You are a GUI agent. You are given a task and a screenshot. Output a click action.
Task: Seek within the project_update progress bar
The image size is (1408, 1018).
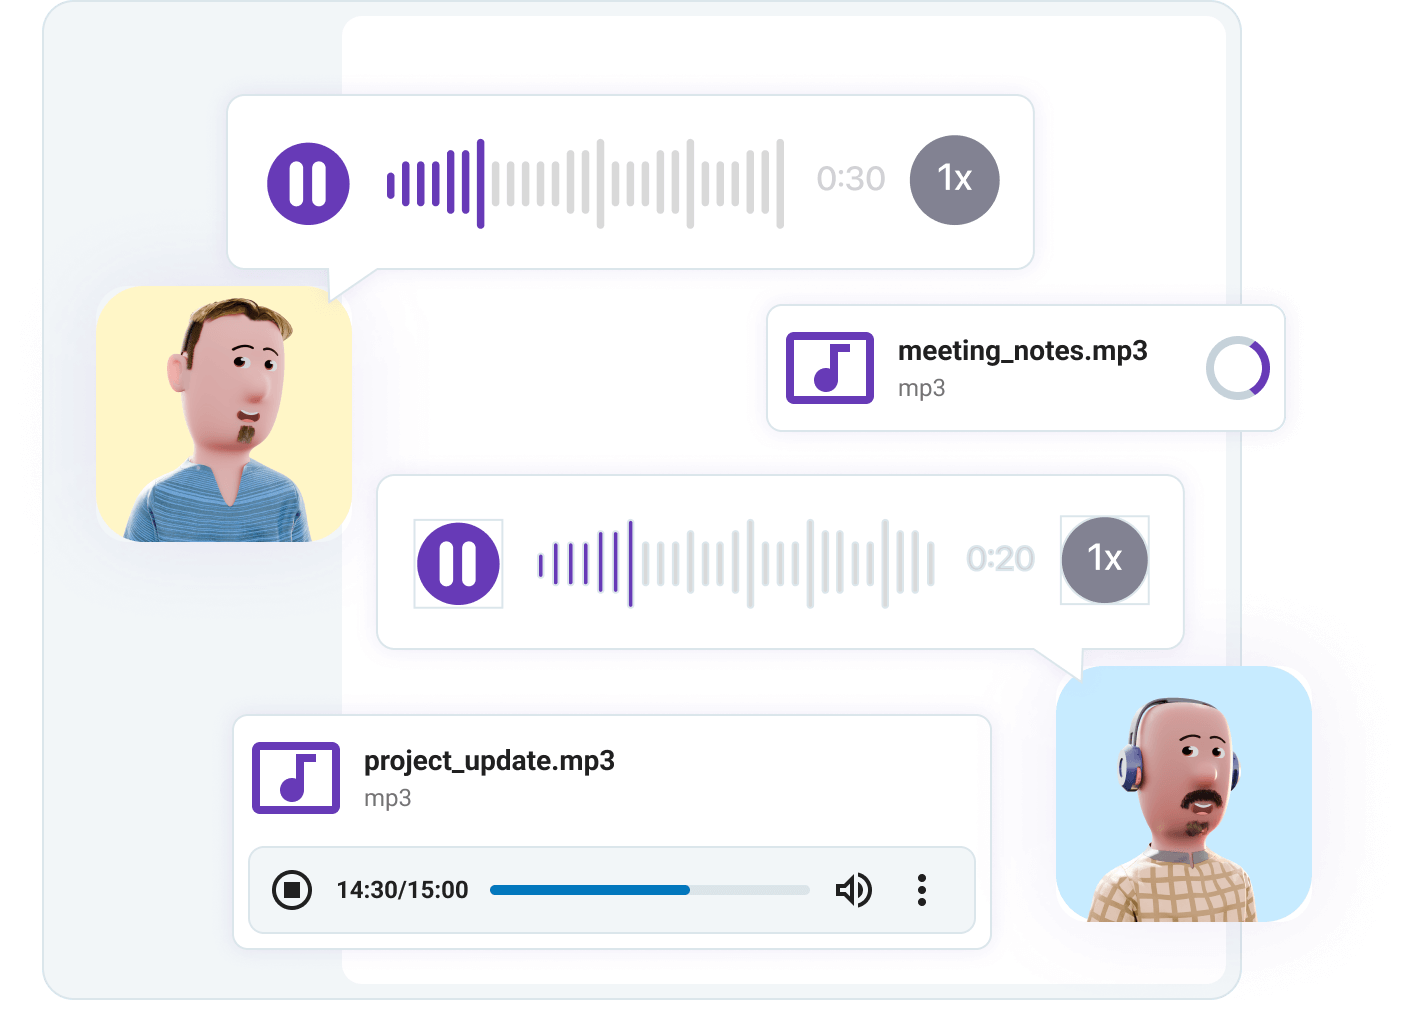(649, 889)
